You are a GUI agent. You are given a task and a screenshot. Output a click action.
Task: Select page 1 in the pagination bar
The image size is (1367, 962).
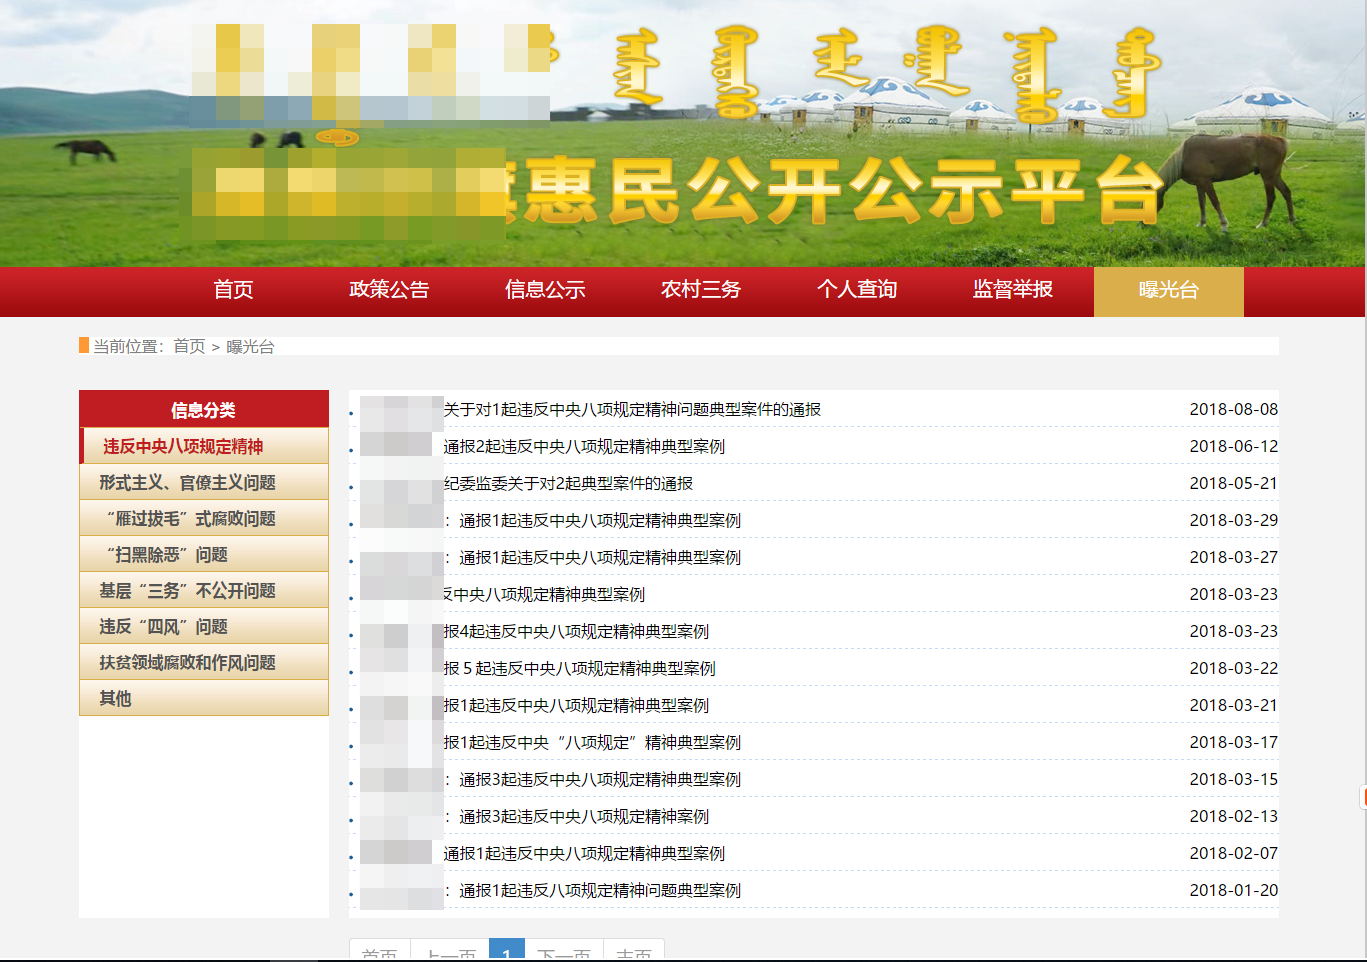(x=508, y=953)
